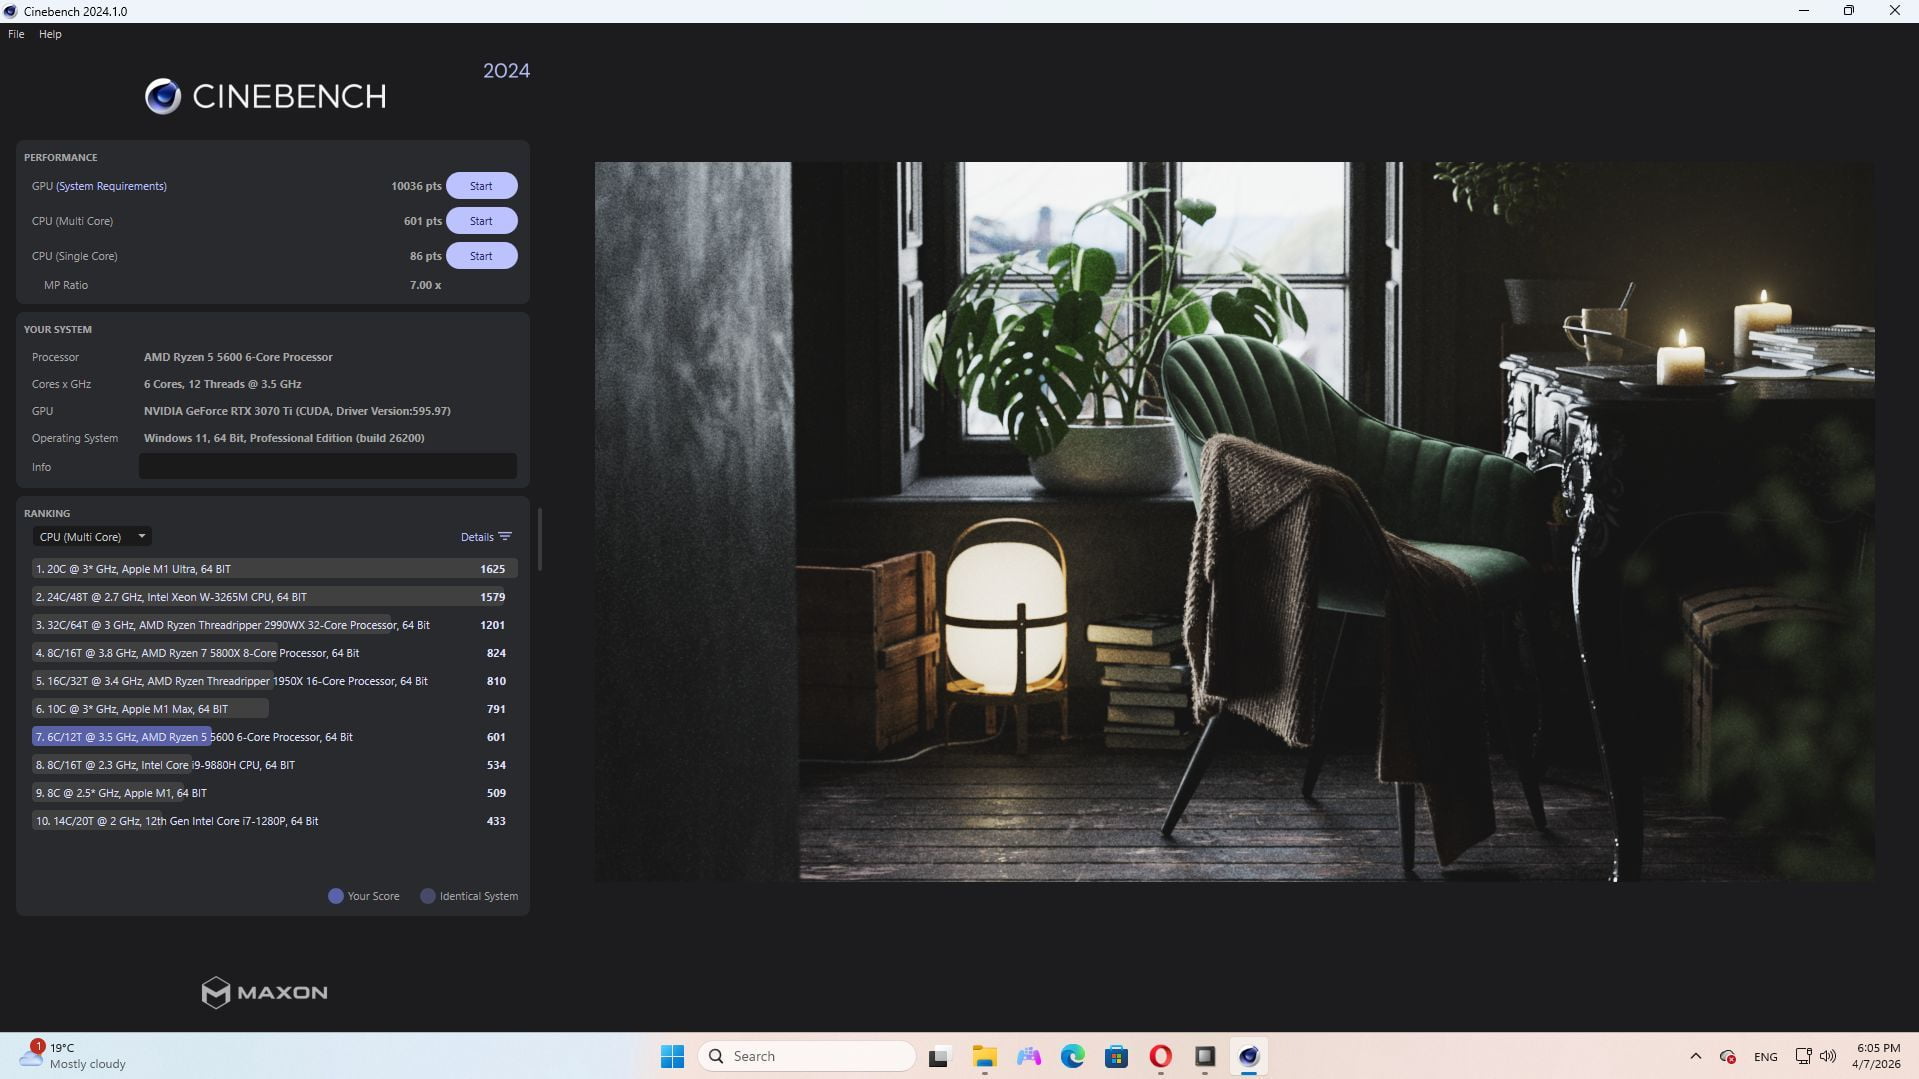Start the CPU Single Core test

(481, 256)
